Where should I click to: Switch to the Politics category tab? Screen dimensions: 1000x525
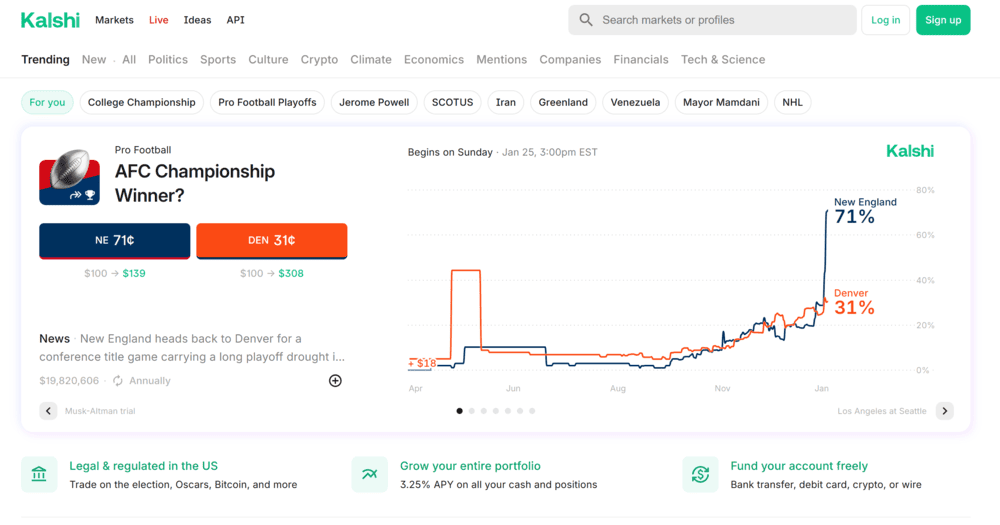tap(168, 59)
